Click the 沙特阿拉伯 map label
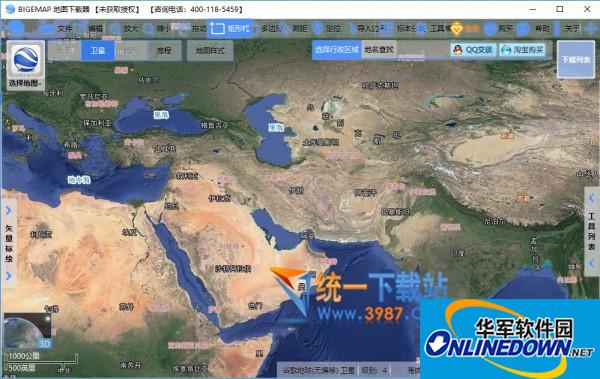600x379 pixels. point(233,269)
